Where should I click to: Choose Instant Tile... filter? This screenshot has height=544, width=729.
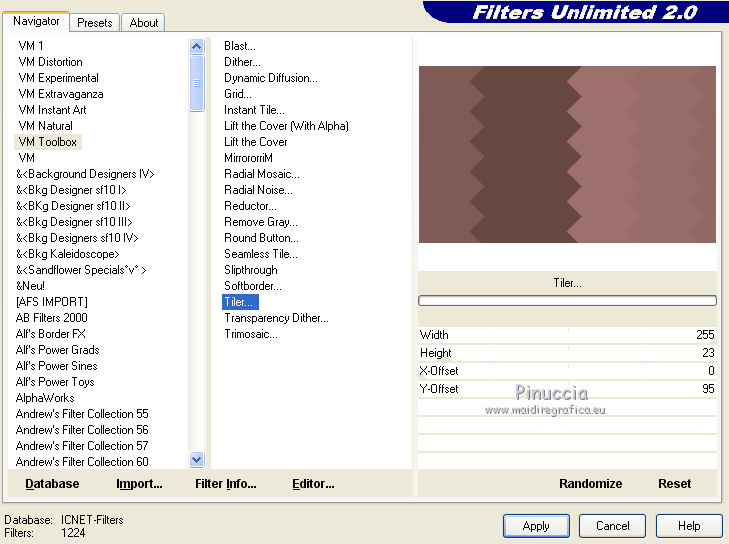tap(254, 110)
